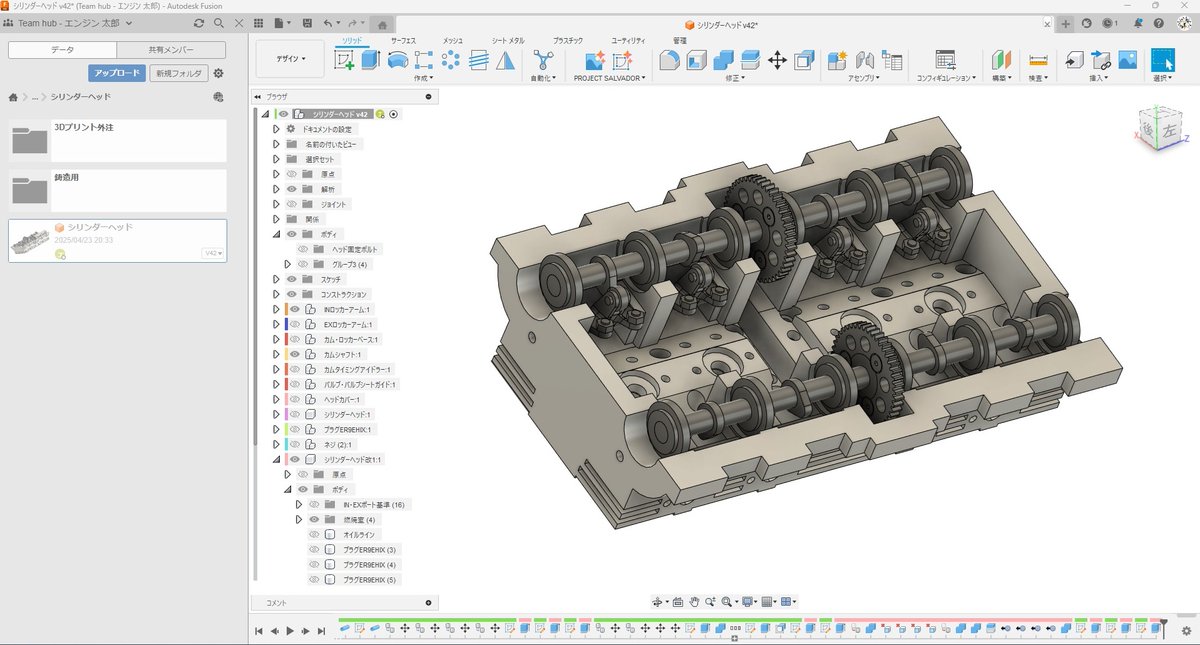Select the Pan hand tool
The image size is (1200, 645).
(x=694, y=602)
